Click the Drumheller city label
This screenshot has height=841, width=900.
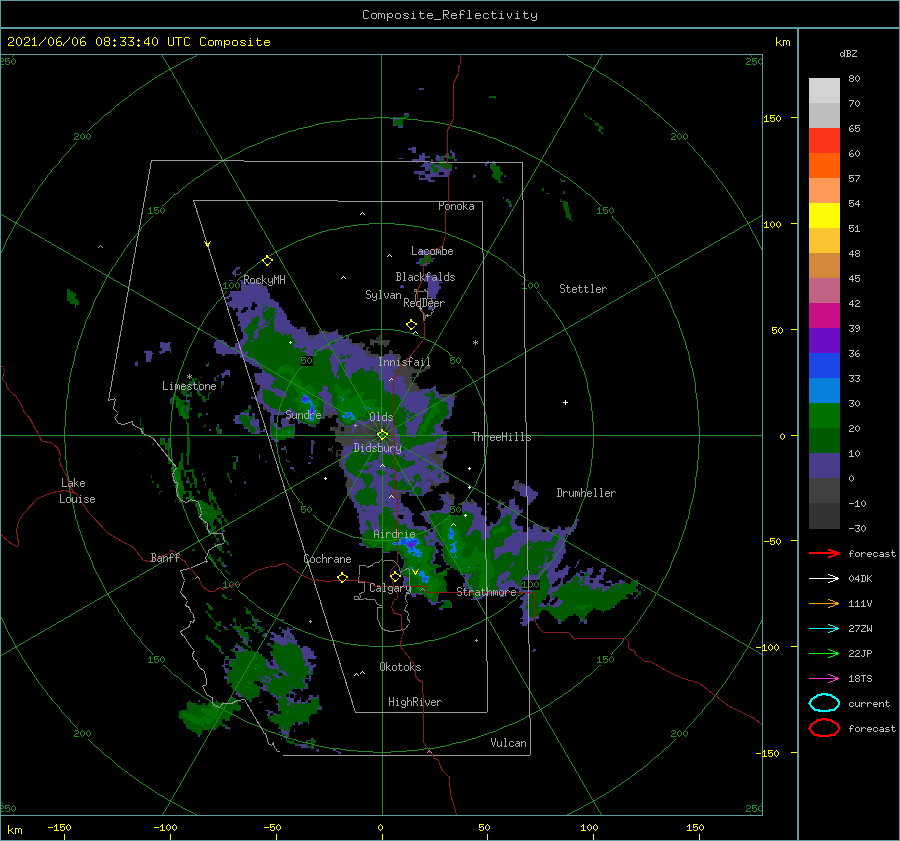(x=586, y=493)
